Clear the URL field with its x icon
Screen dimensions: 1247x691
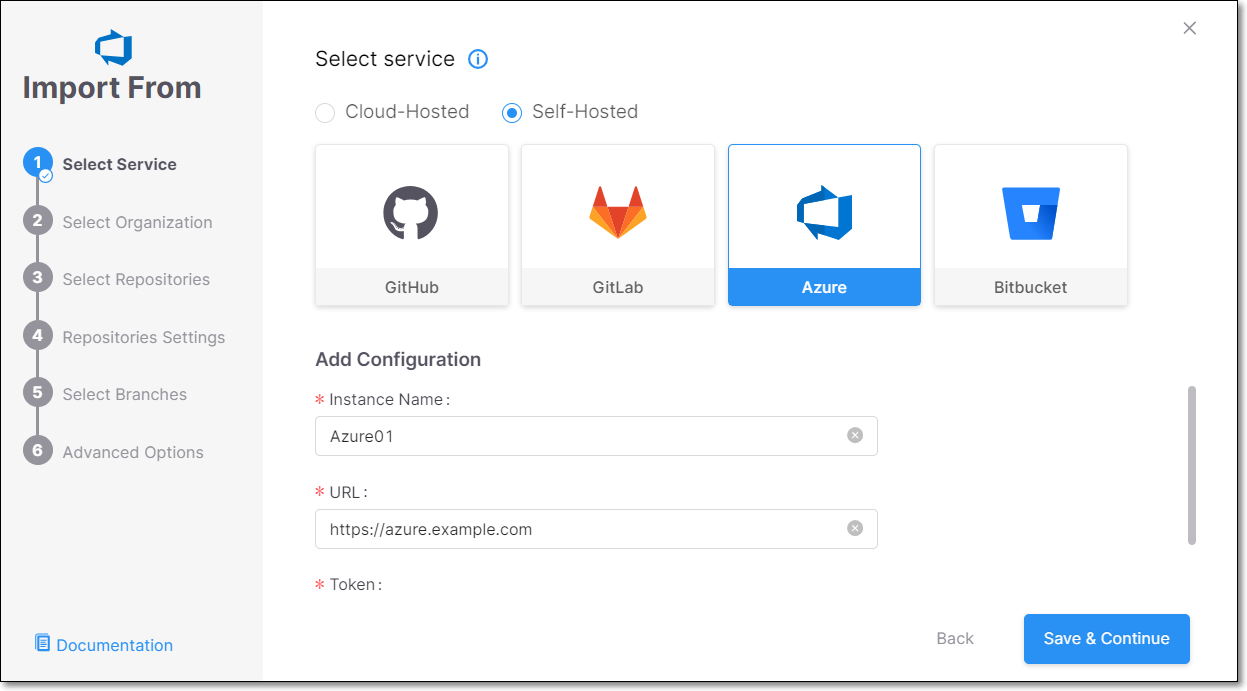pyautogui.click(x=855, y=528)
